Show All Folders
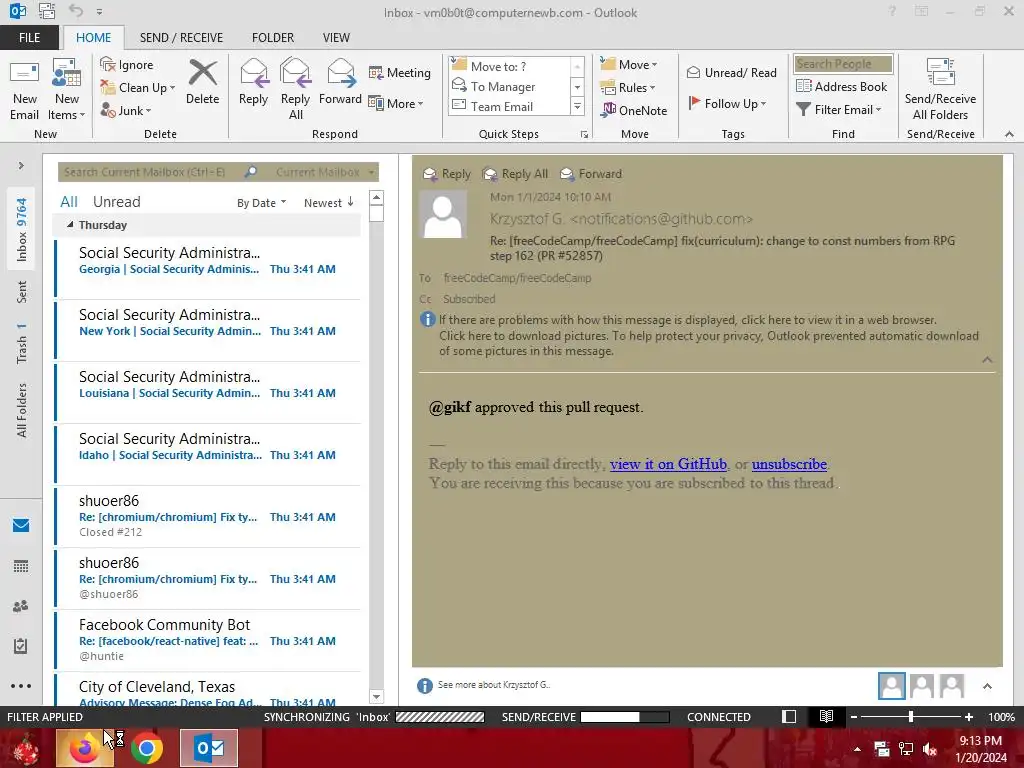Viewport: 1024px width, 768px height. point(22,410)
